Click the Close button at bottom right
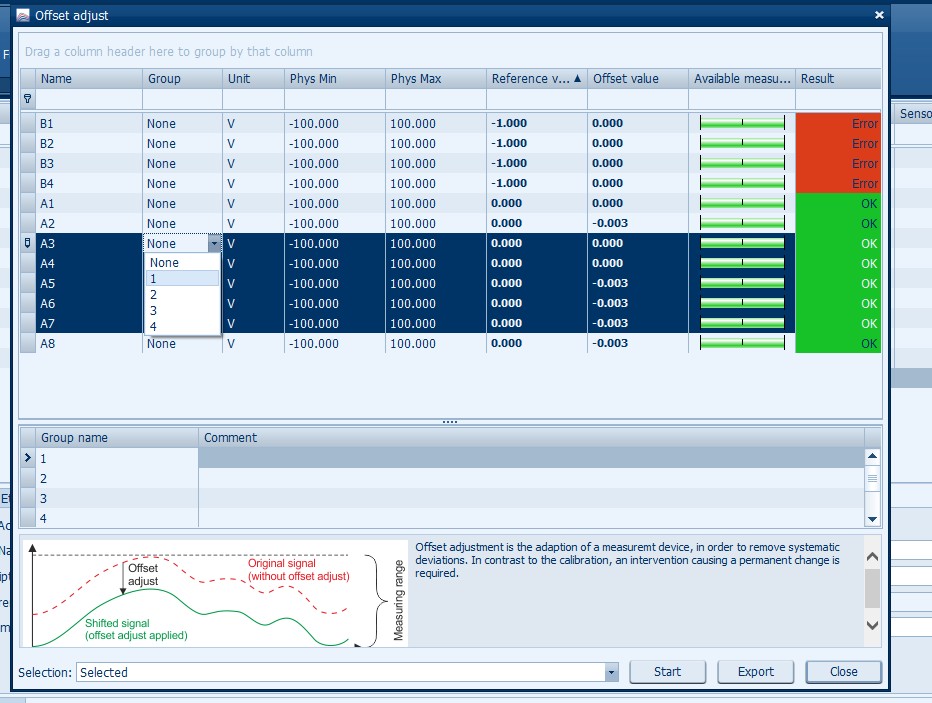Image resolution: width=932 pixels, height=703 pixels. pos(843,672)
